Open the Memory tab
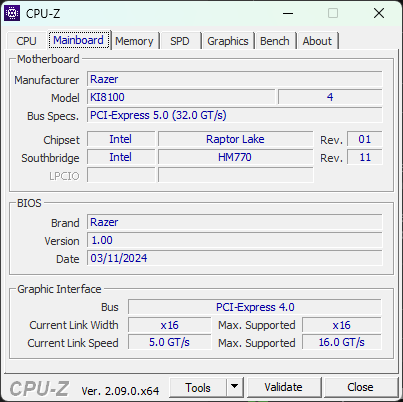The width and height of the screenshot is (403, 402). click(134, 41)
